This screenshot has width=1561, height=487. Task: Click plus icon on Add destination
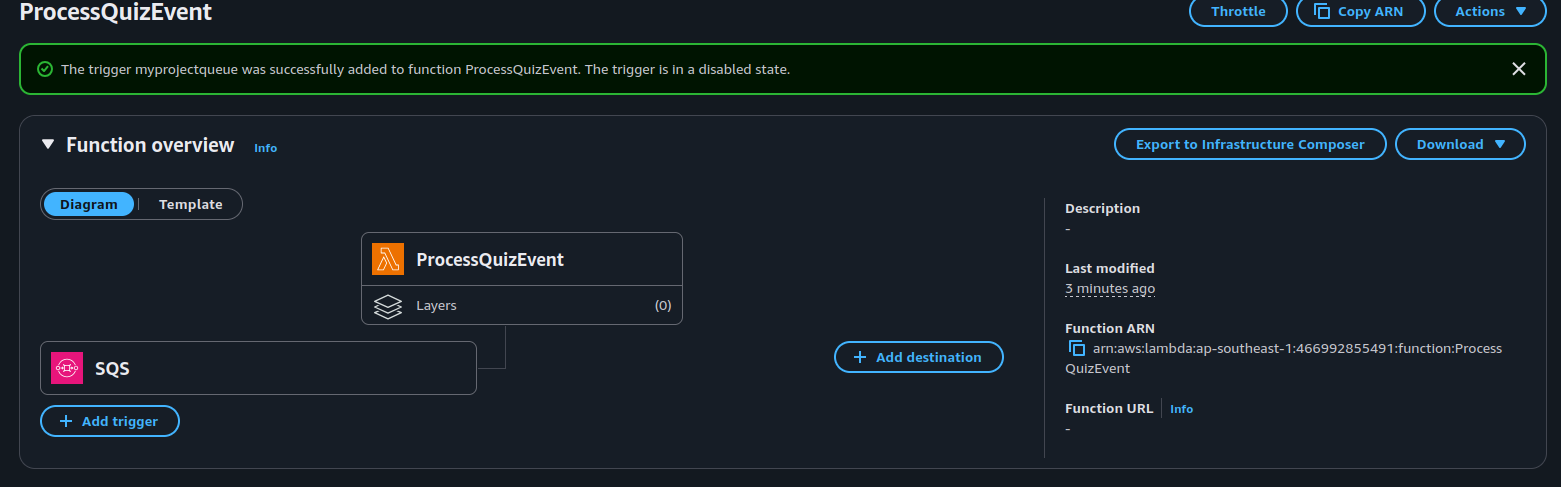(860, 357)
